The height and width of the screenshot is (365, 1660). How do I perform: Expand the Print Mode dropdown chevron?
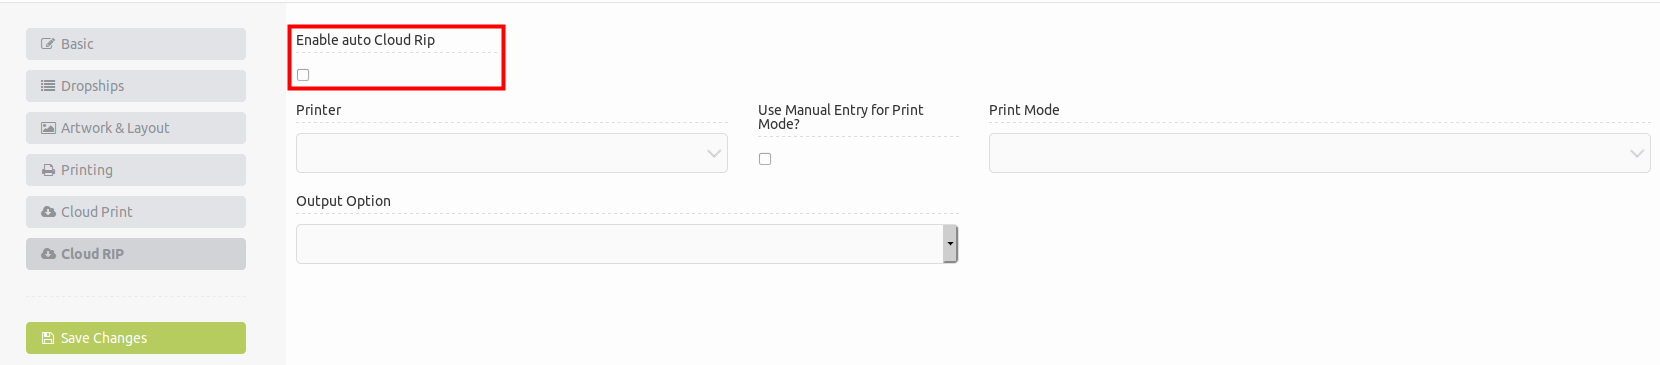click(1637, 153)
